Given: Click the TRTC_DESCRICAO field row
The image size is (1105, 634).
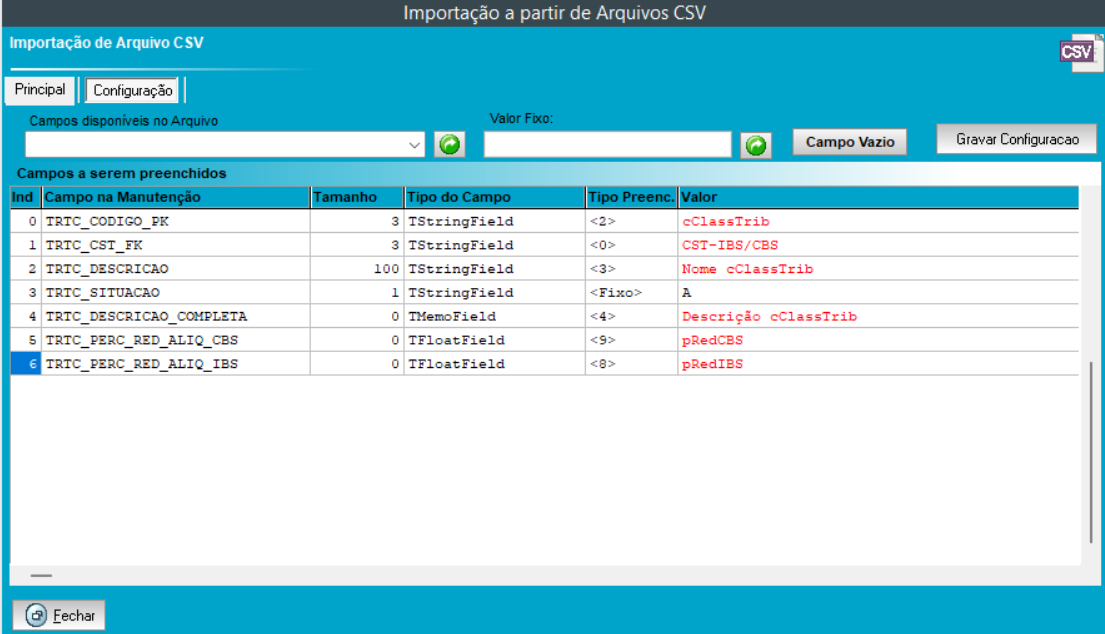Looking at the screenshot, I should click(x=175, y=269).
